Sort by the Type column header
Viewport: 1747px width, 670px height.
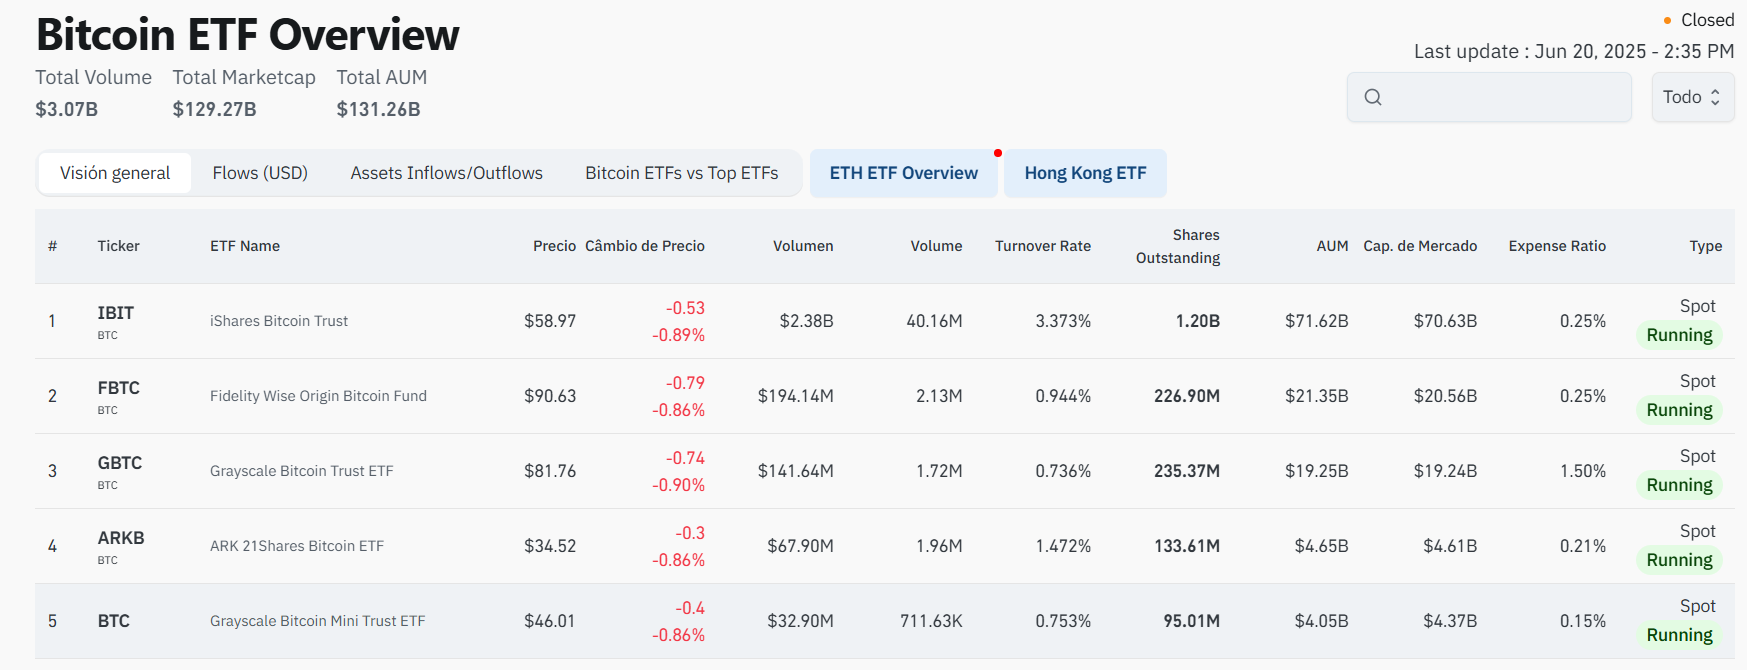pyautogui.click(x=1705, y=246)
